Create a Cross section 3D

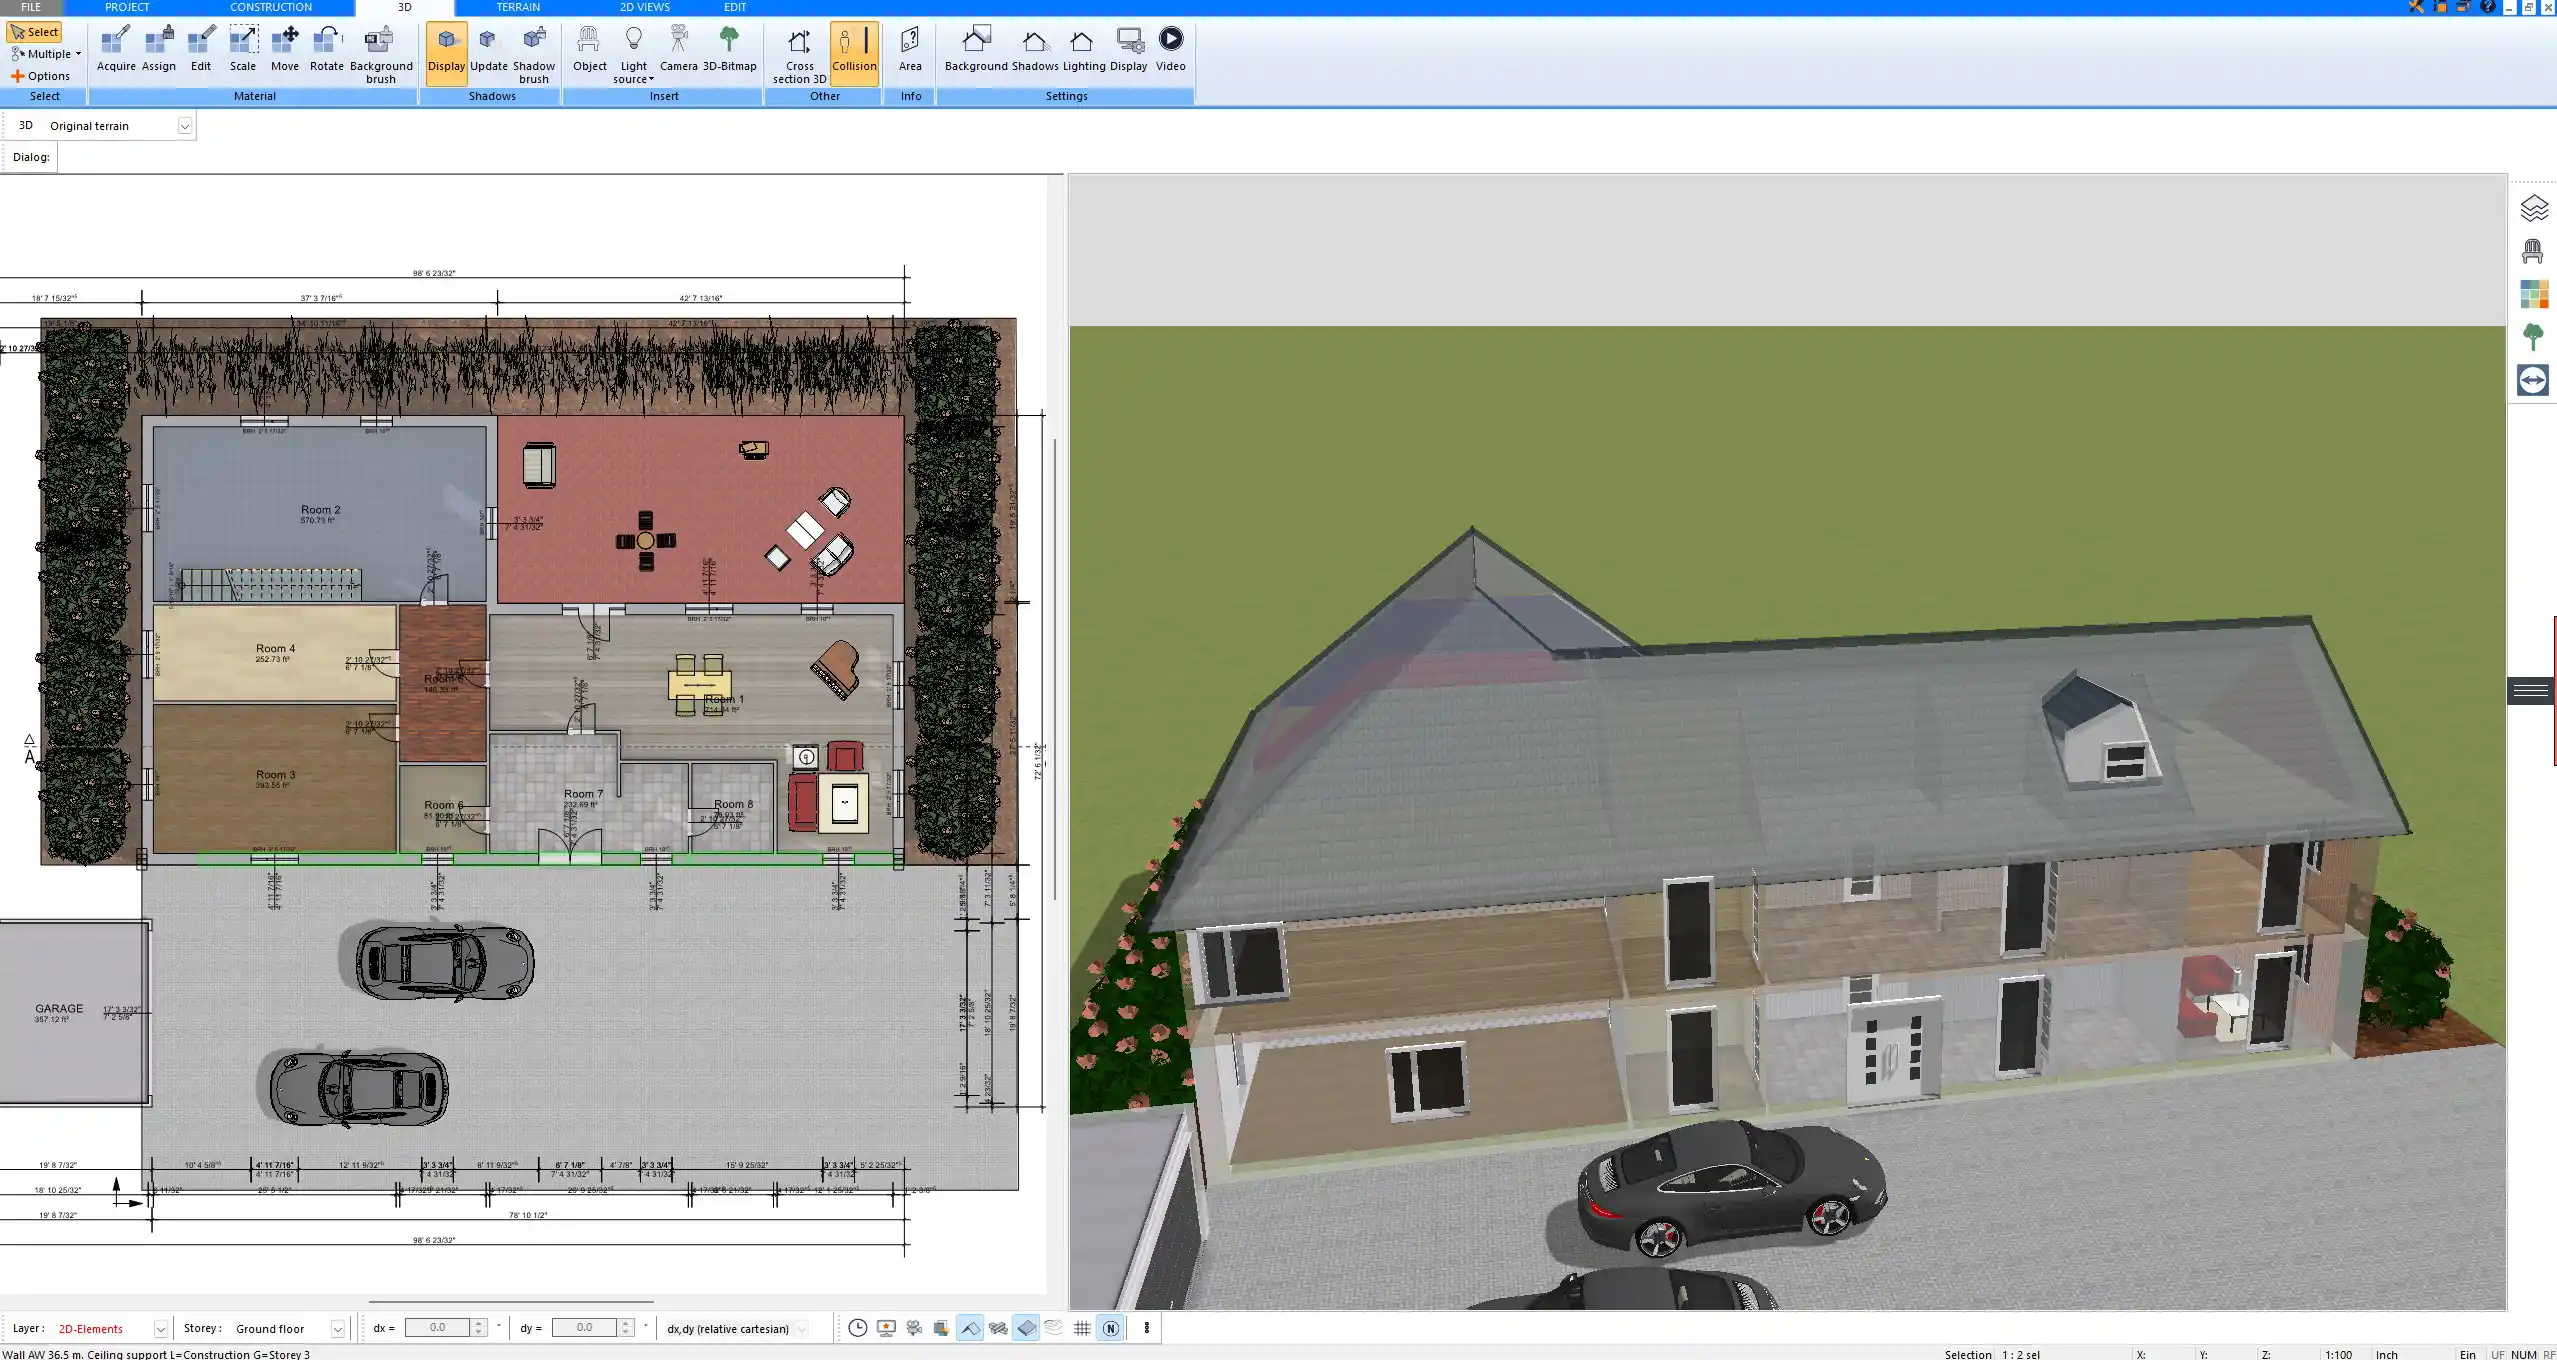[798, 50]
